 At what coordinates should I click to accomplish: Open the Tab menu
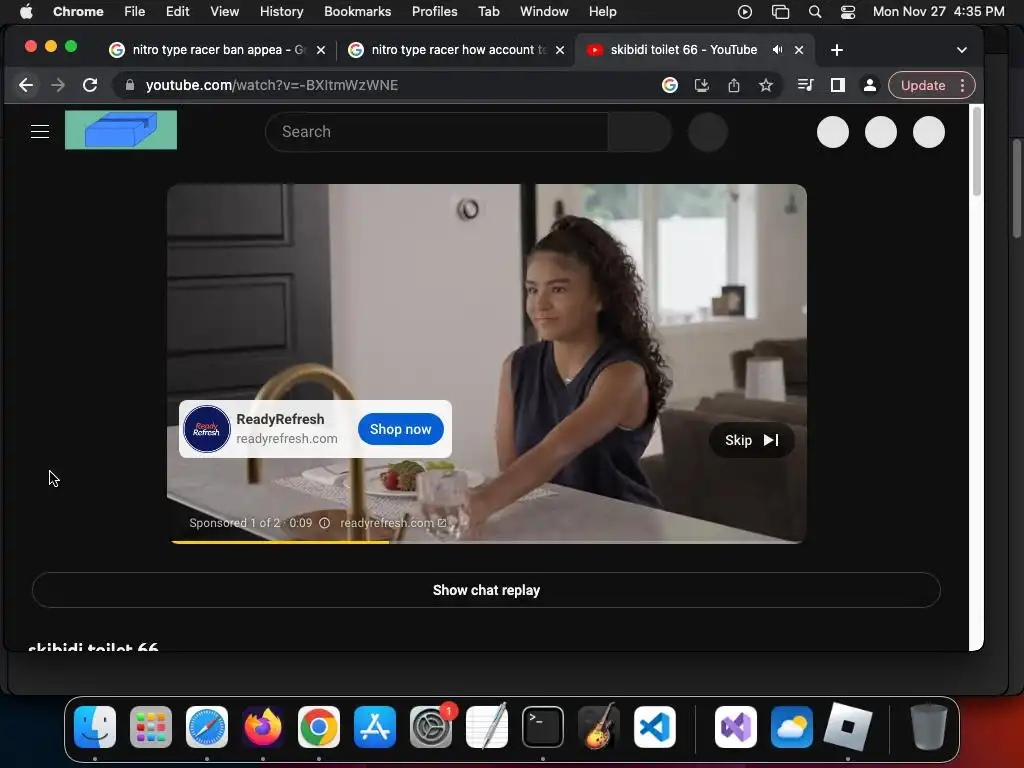pos(488,11)
